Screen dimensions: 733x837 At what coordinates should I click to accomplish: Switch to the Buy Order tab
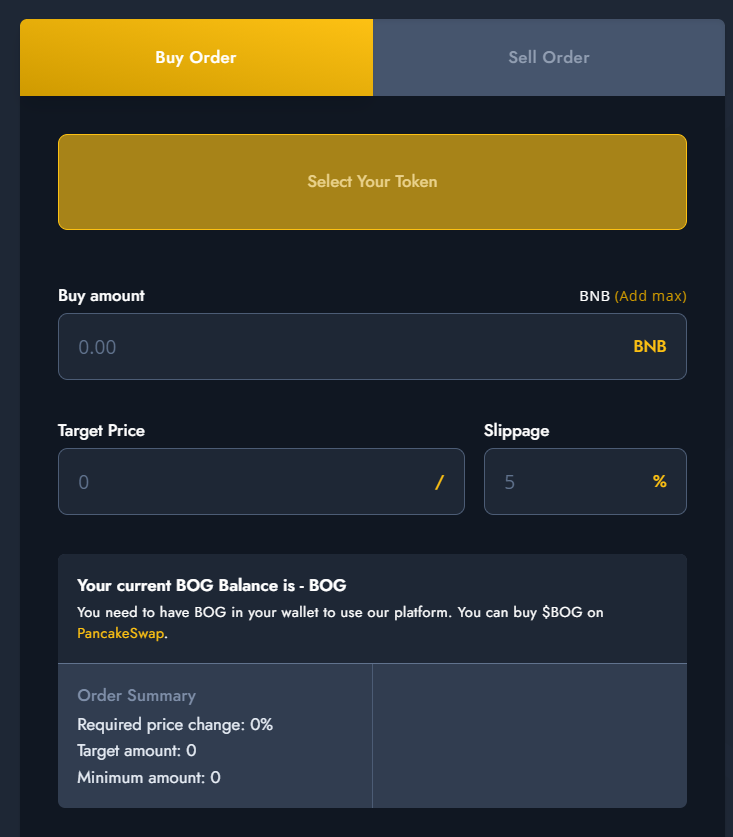click(x=196, y=58)
